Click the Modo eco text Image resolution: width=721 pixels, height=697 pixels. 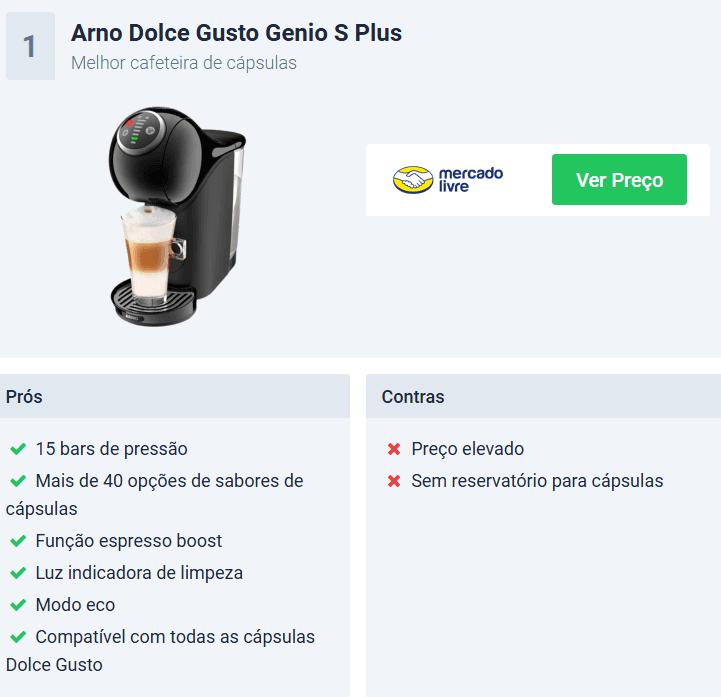click(x=75, y=605)
